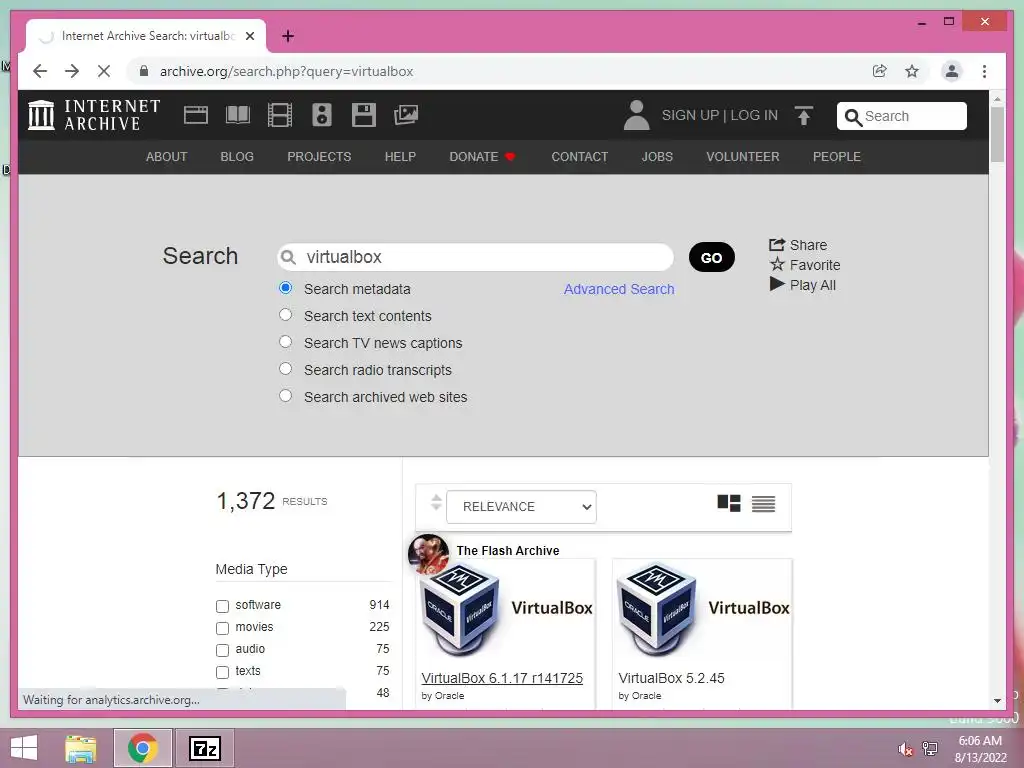Image resolution: width=1024 pixels, height=768 pixels.
Task: Click the Internet Archive logo
Action: coord(94,115)
